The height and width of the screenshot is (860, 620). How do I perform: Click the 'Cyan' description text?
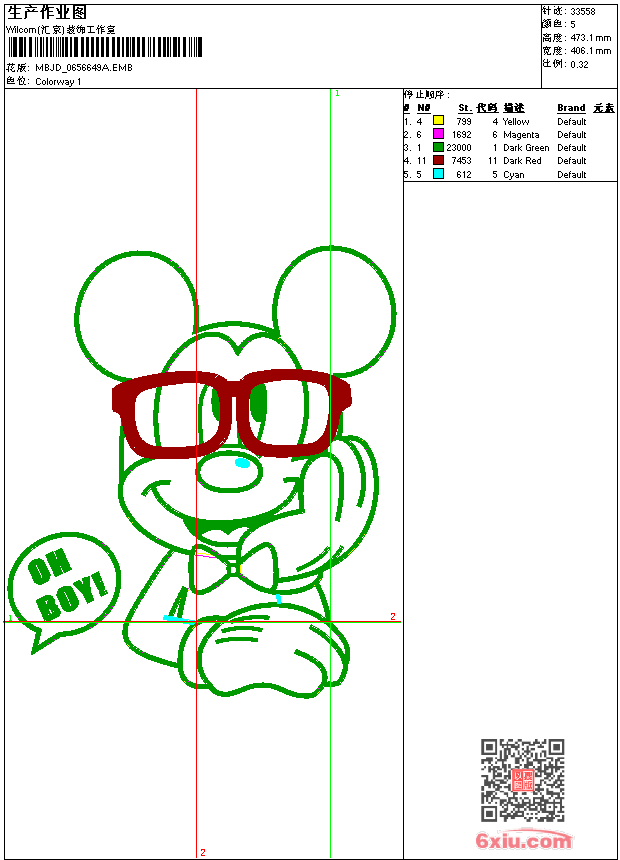[514, 175]
